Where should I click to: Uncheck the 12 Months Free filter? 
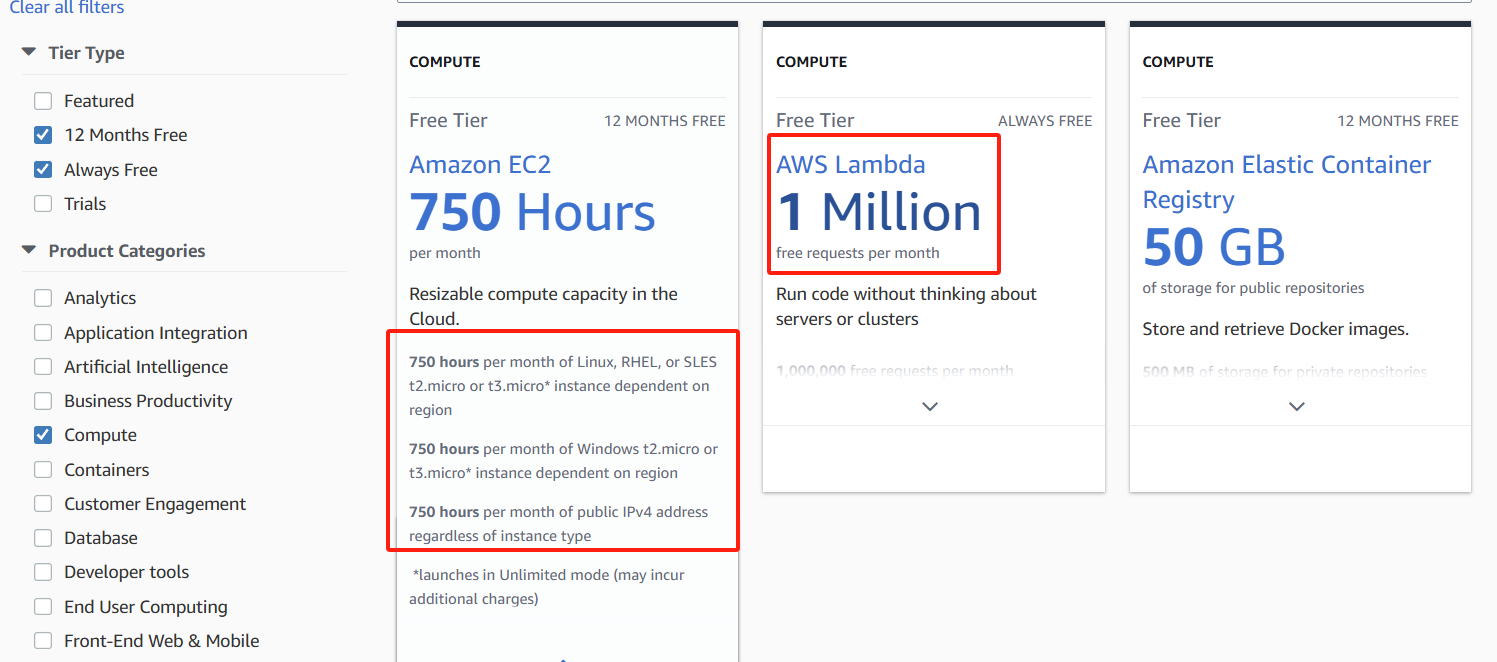[43, 135]
